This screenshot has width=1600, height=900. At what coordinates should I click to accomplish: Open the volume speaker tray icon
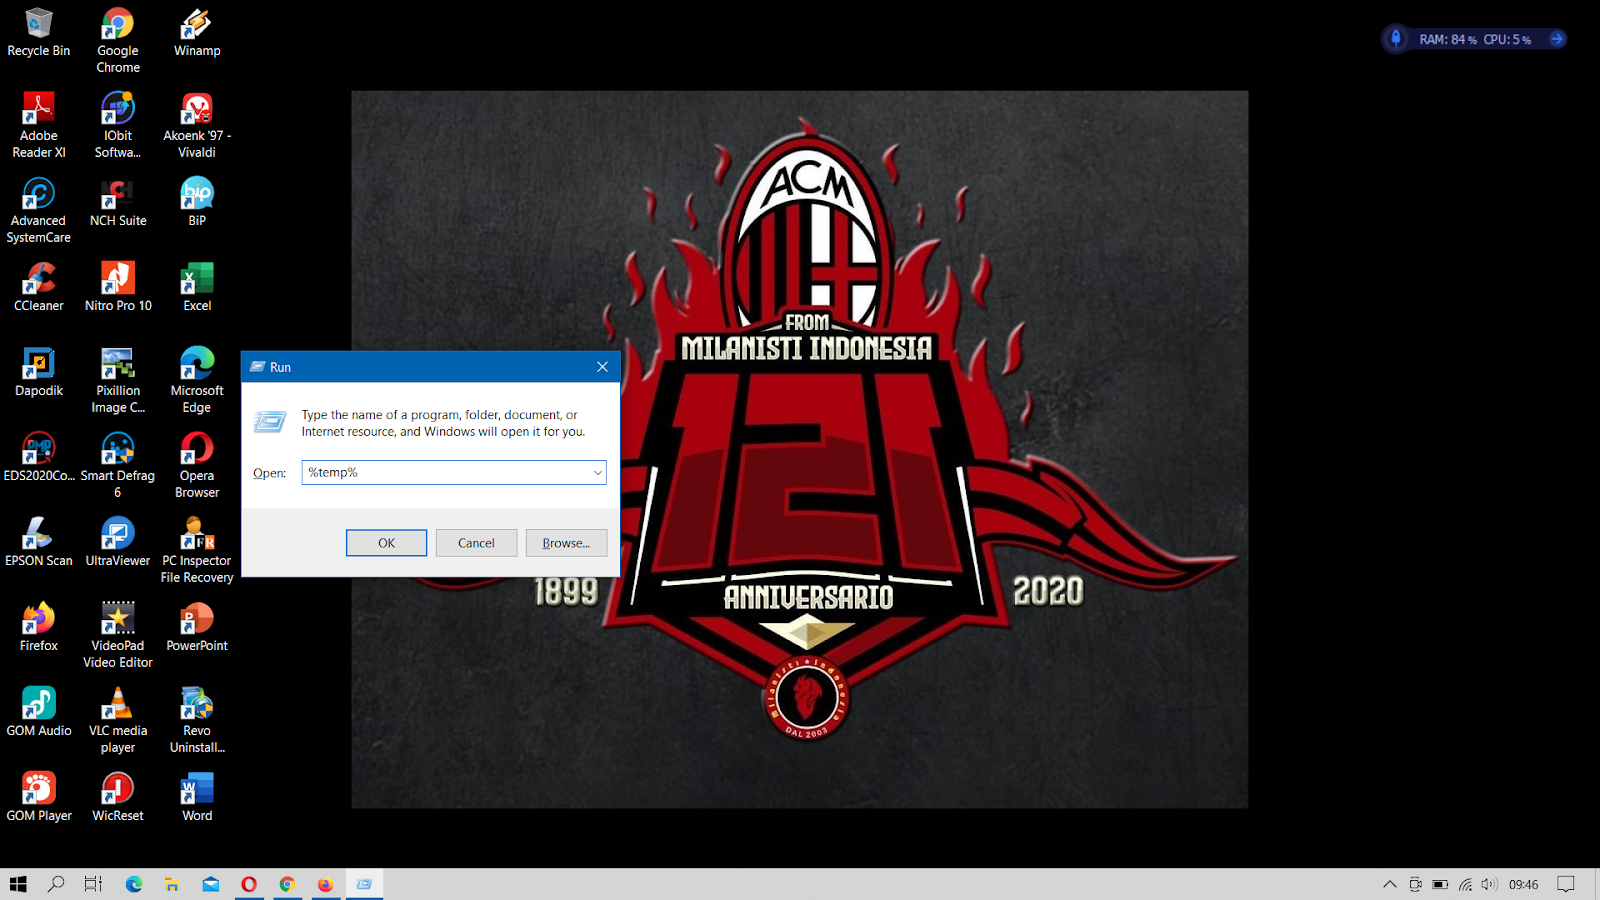coord(1489,884)
